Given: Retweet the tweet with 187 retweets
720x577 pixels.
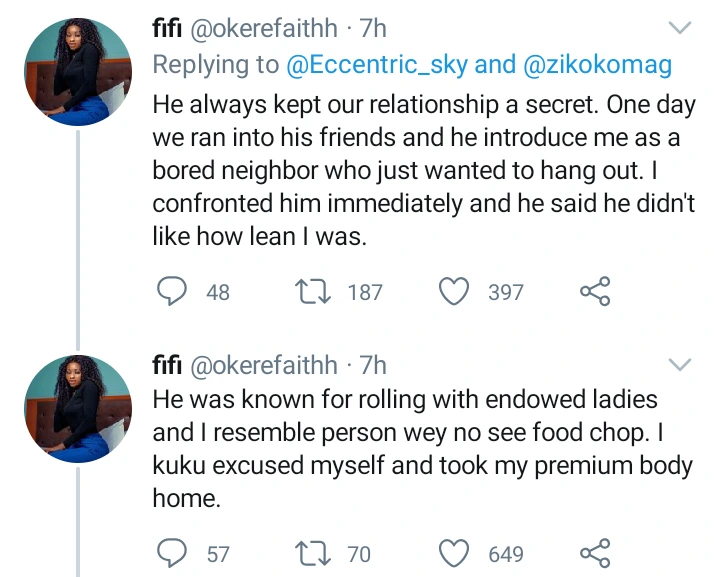Looking at the screenshot, I should 313,291.
